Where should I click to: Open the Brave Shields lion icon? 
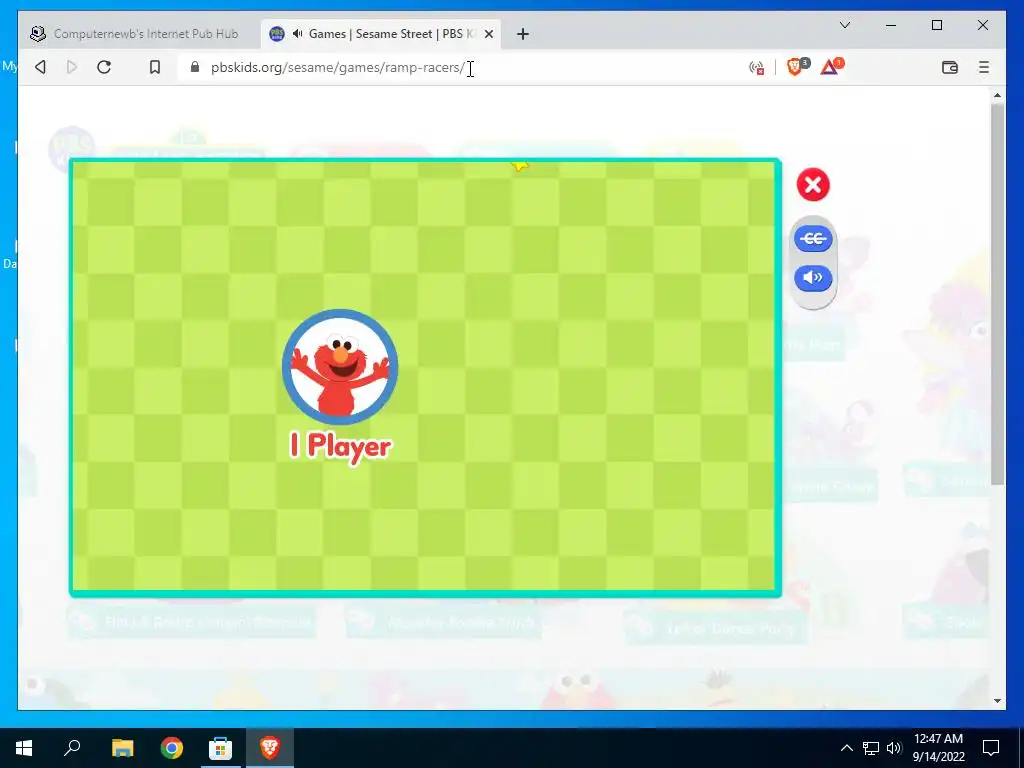[796, 66]
